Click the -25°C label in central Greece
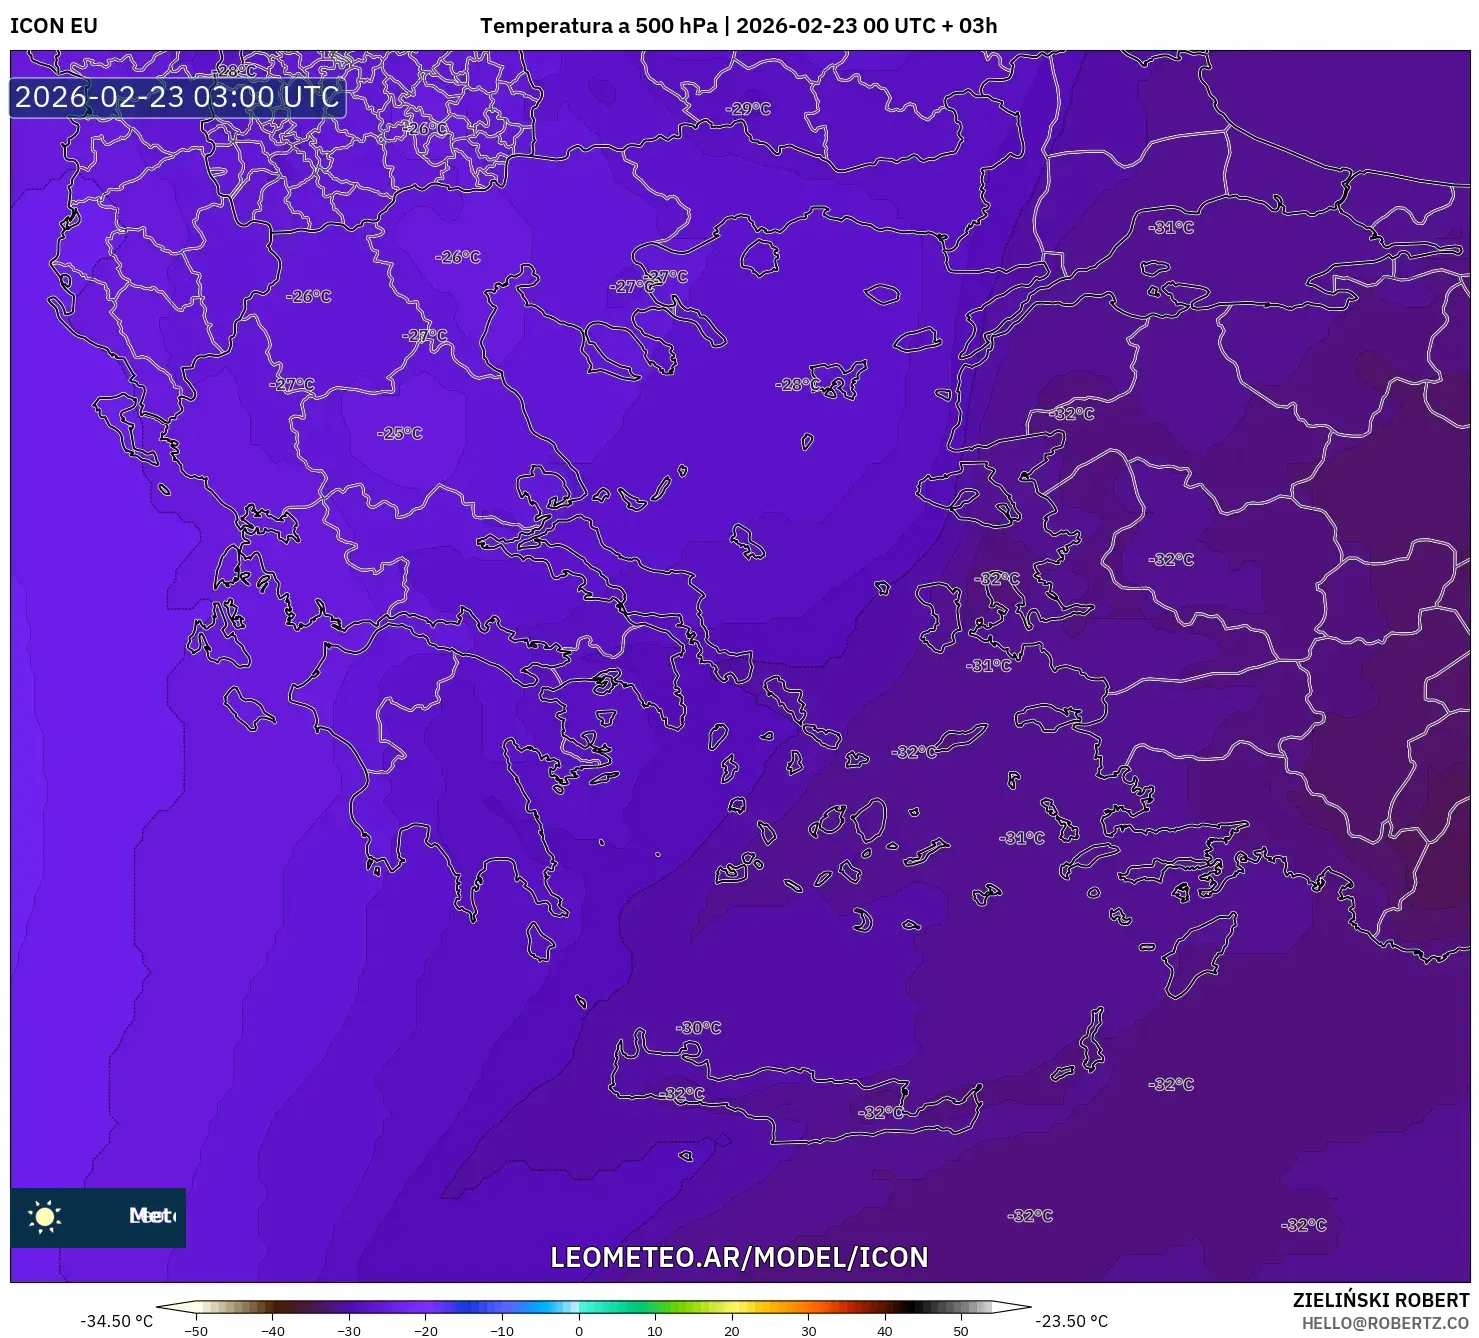Viewport: 1479px width, 1338px height. [x=400, y=432]
